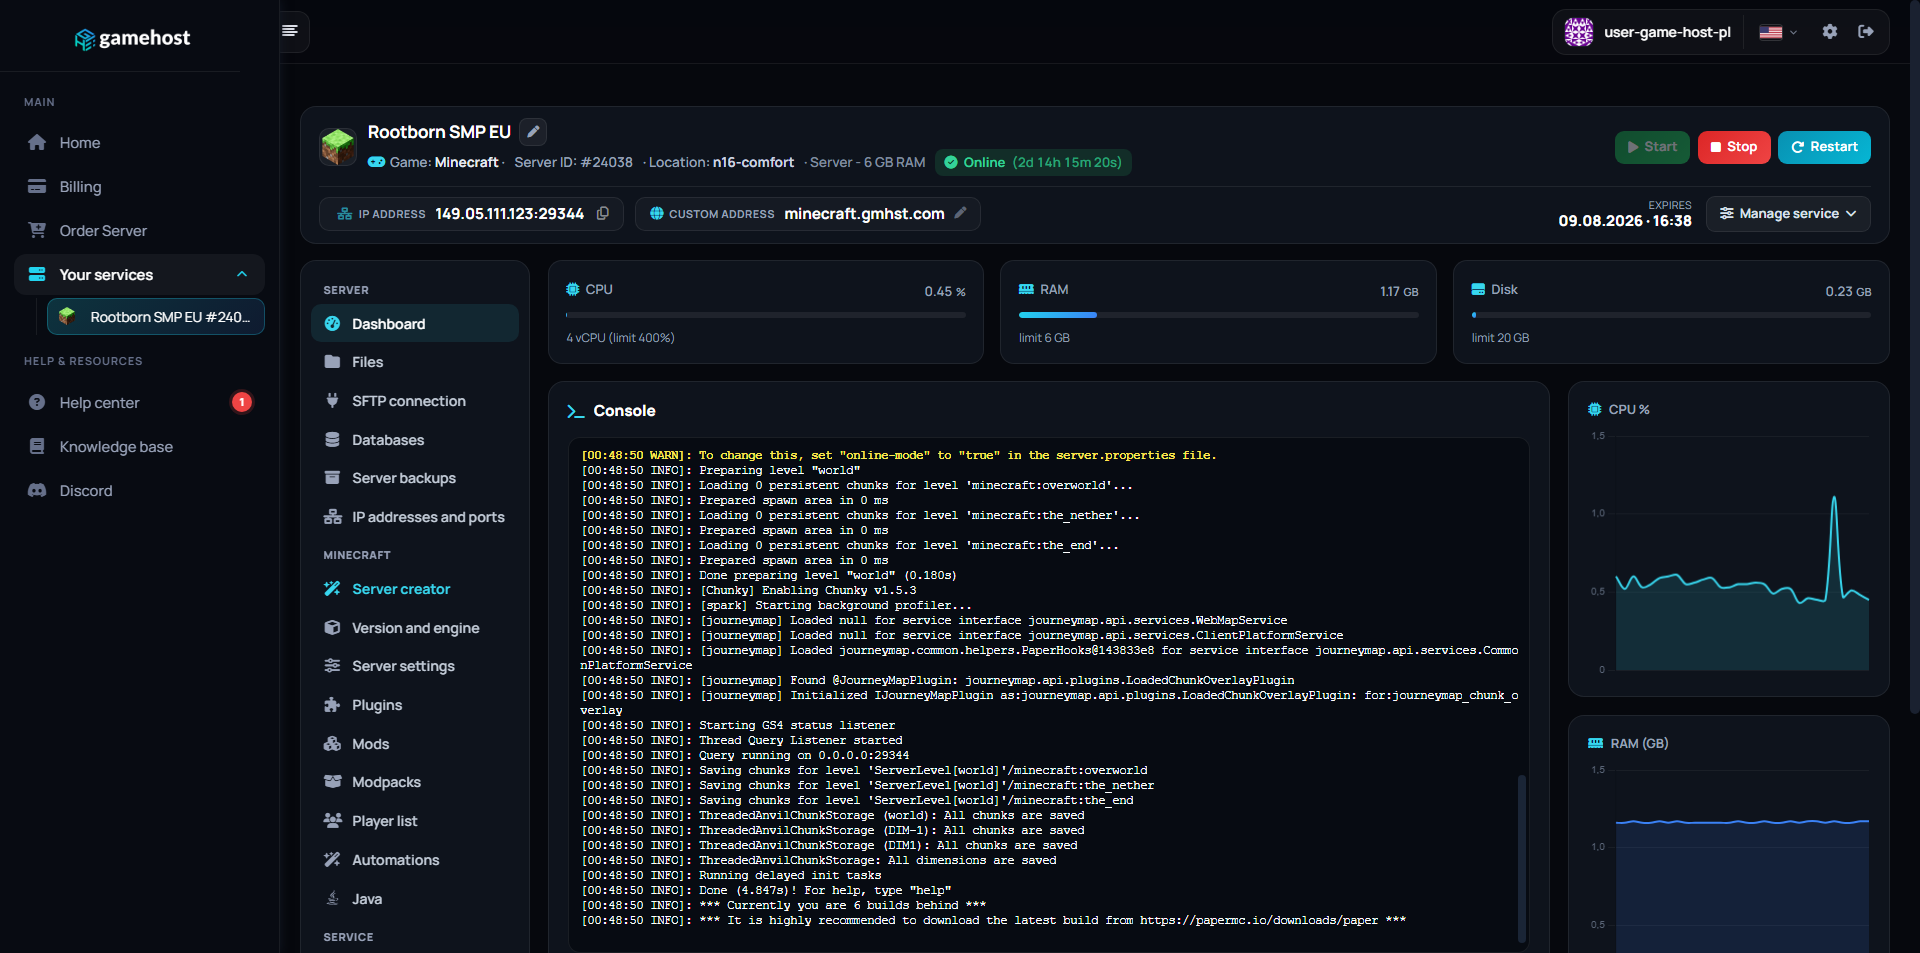
Task: Toggle the sidebar hamburger menu
Action: click(x=290, y=31)
